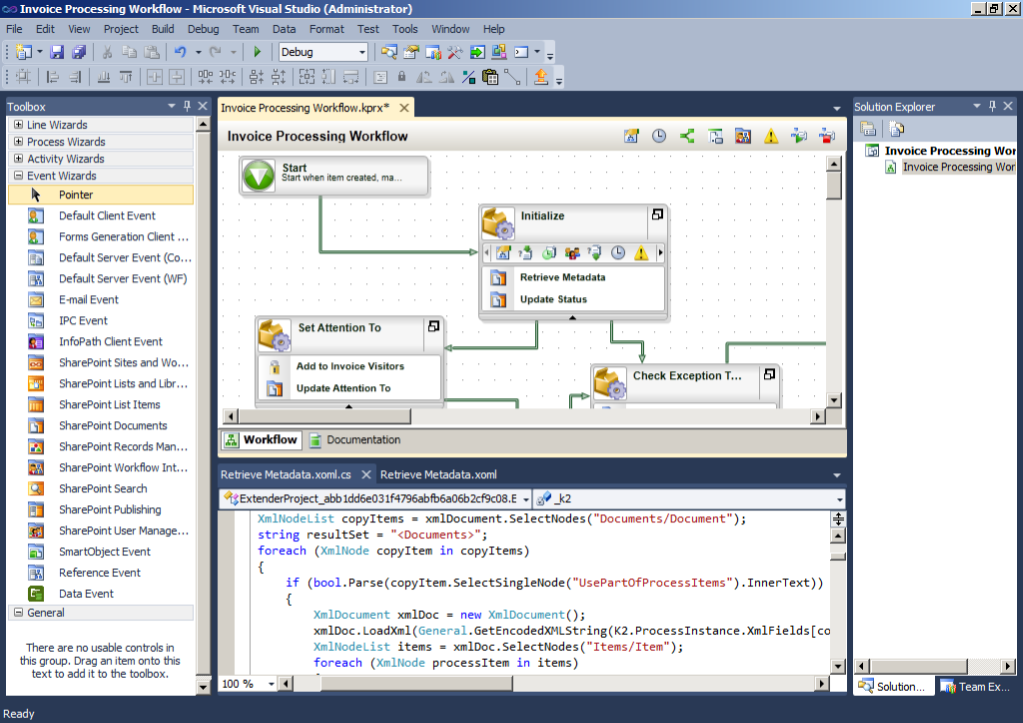Viewport: 1023px width, 723px height.
Task: Select the Pointer tool in Toolbox
Action: click(x=101, y=194)
